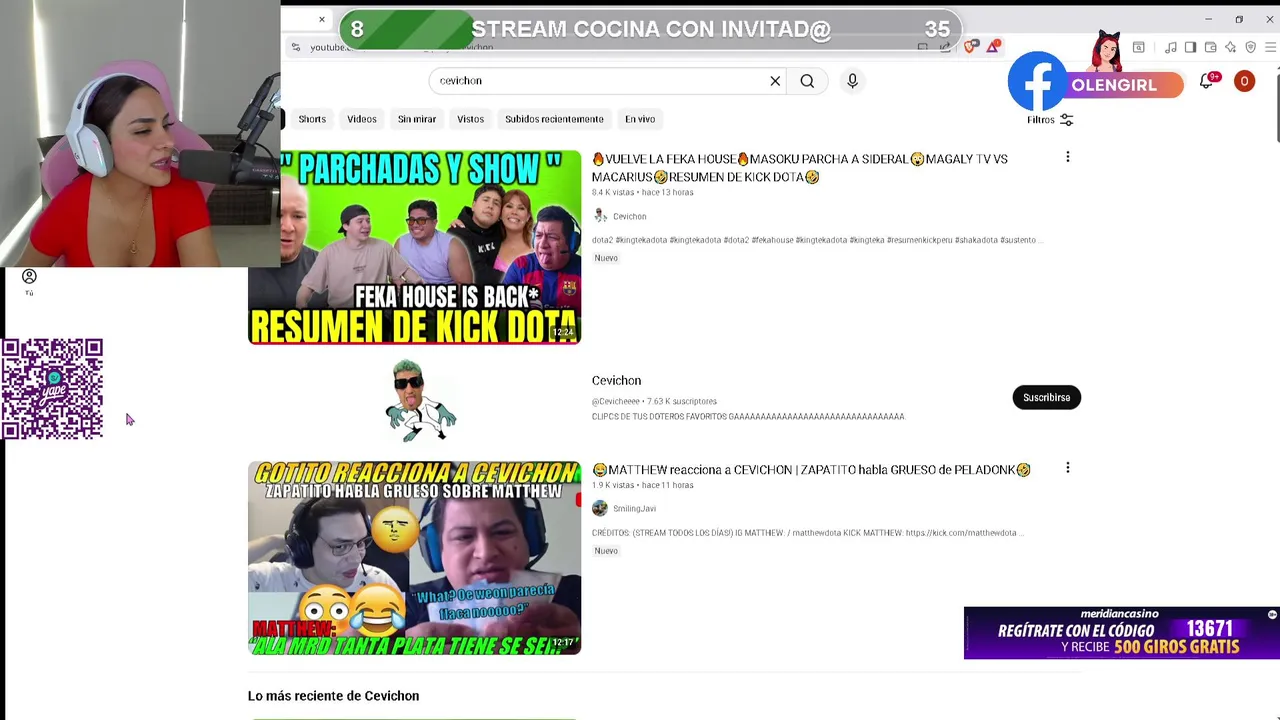Open the Filtros filter options
Screen dimensions: 1280x720
(1050, 120)
